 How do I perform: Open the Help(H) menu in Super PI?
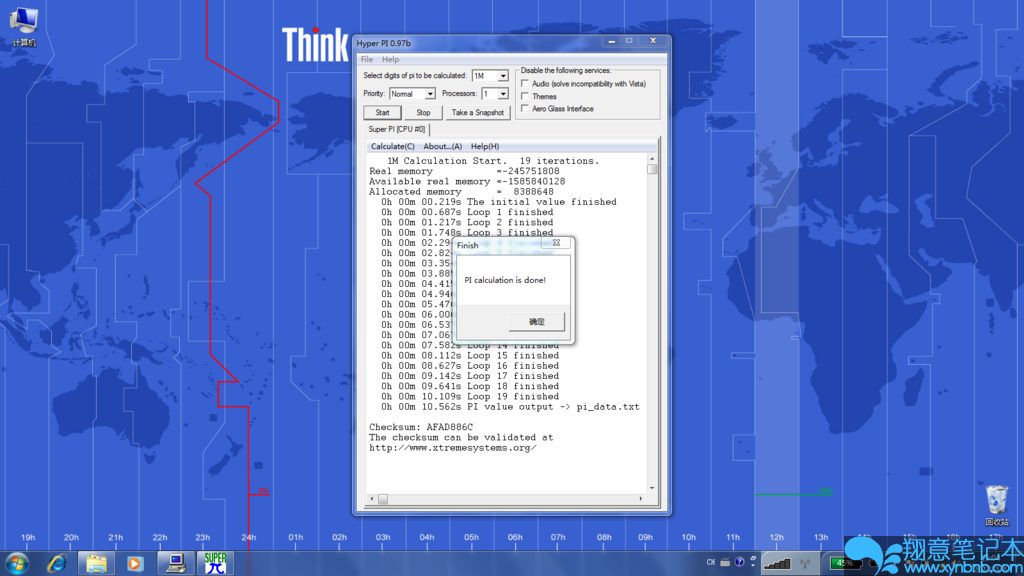pyautogui.click(x=485, y=146)
